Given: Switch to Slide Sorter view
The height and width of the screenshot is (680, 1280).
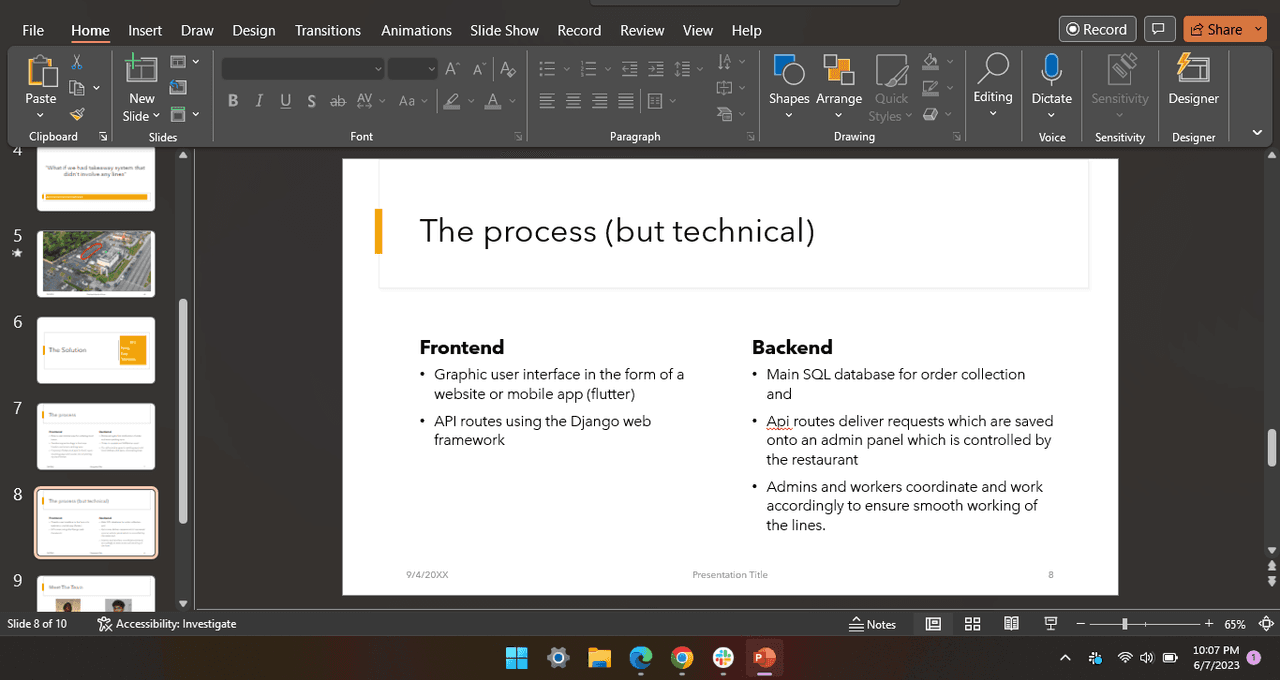Looking at the screenshot, I should coord(972,624).
